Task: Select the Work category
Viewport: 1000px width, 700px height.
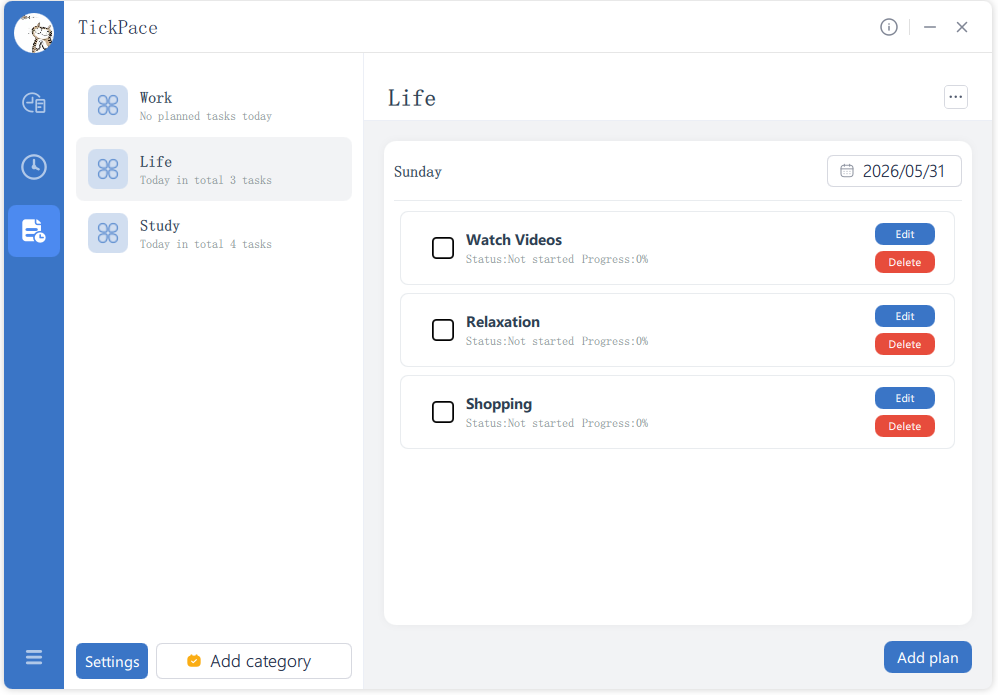Action: pyautogui.click(x=214, y=105)
